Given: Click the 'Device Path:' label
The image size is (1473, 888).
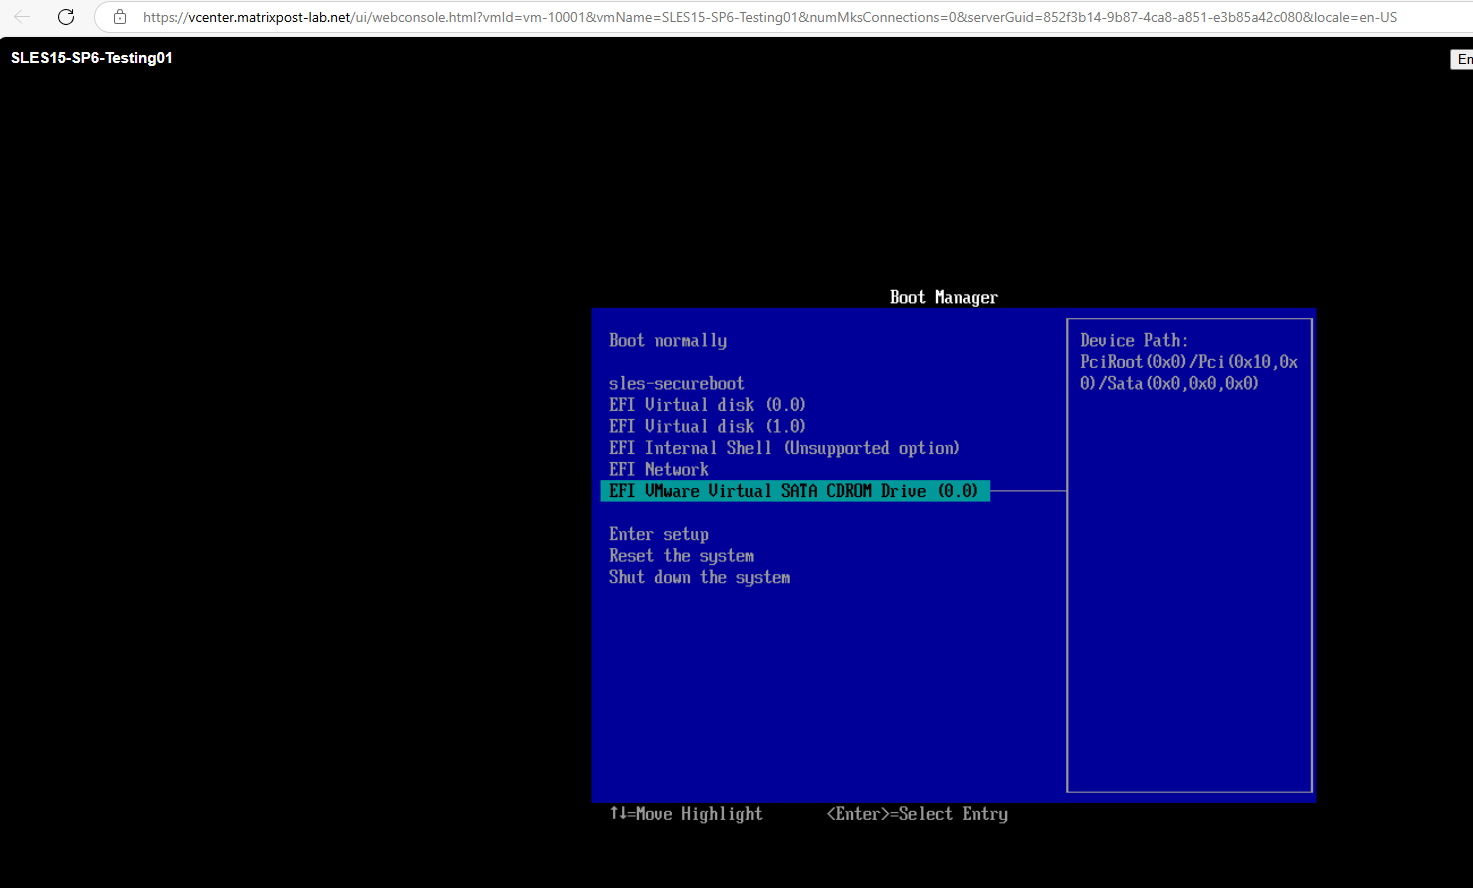Looking at the screenshot, I should coord(1134,341).
